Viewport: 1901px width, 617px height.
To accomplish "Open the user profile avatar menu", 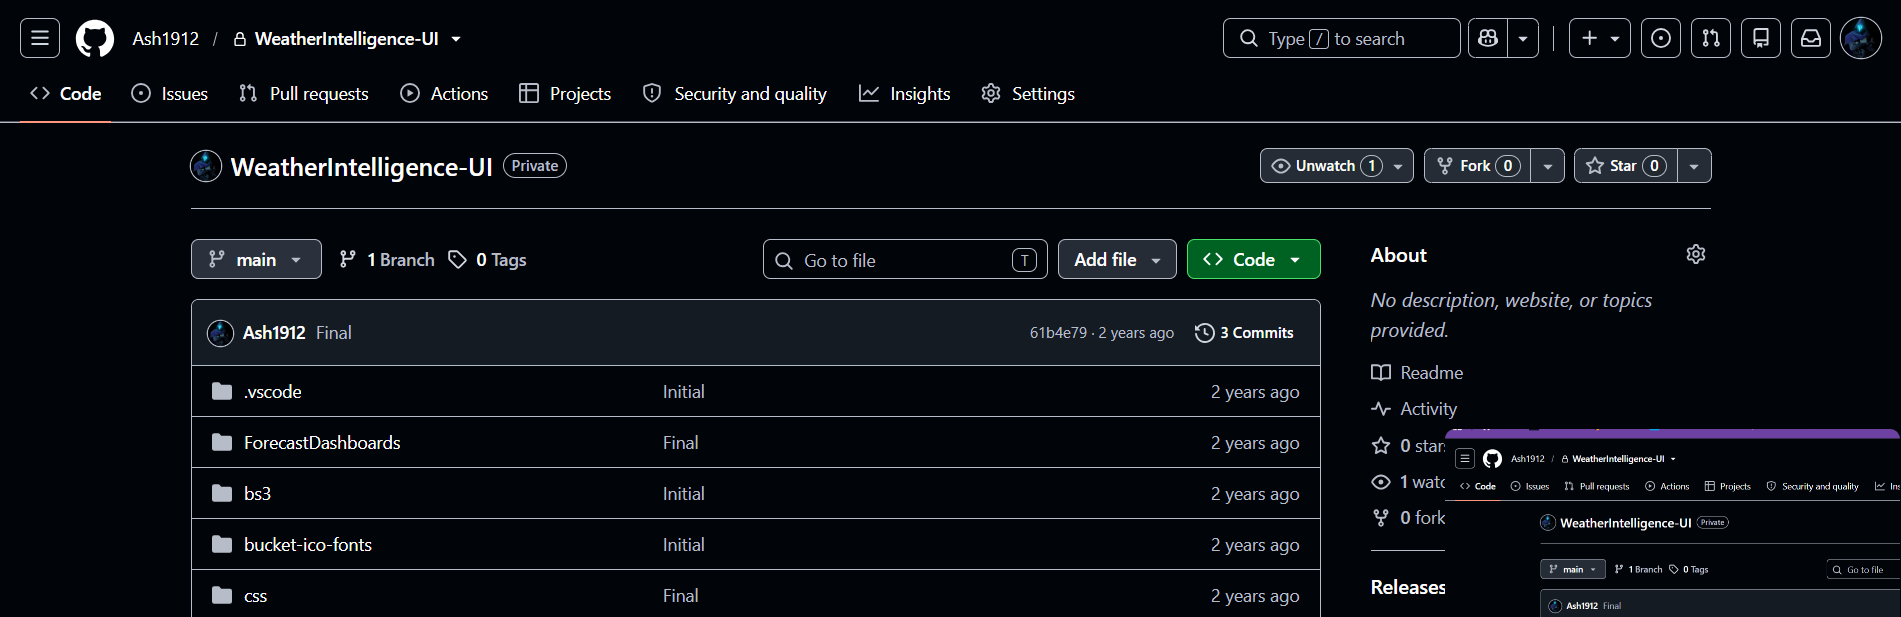I will click(x=1861, y=38).
